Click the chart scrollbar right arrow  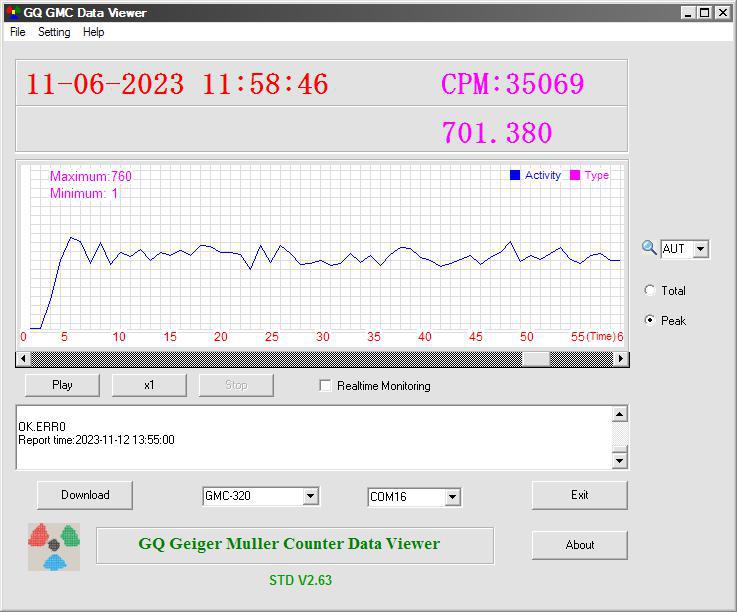click(621, 359)
